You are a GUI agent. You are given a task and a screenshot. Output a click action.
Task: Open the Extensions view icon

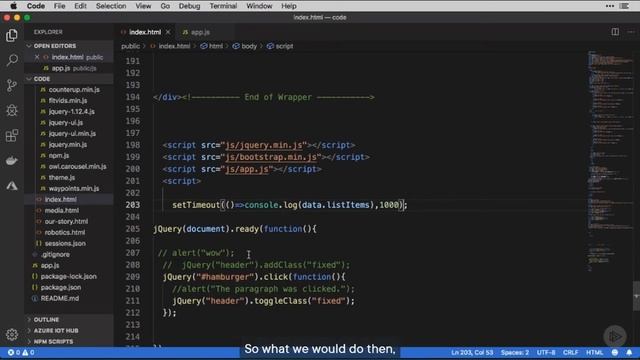click(12, 136)
